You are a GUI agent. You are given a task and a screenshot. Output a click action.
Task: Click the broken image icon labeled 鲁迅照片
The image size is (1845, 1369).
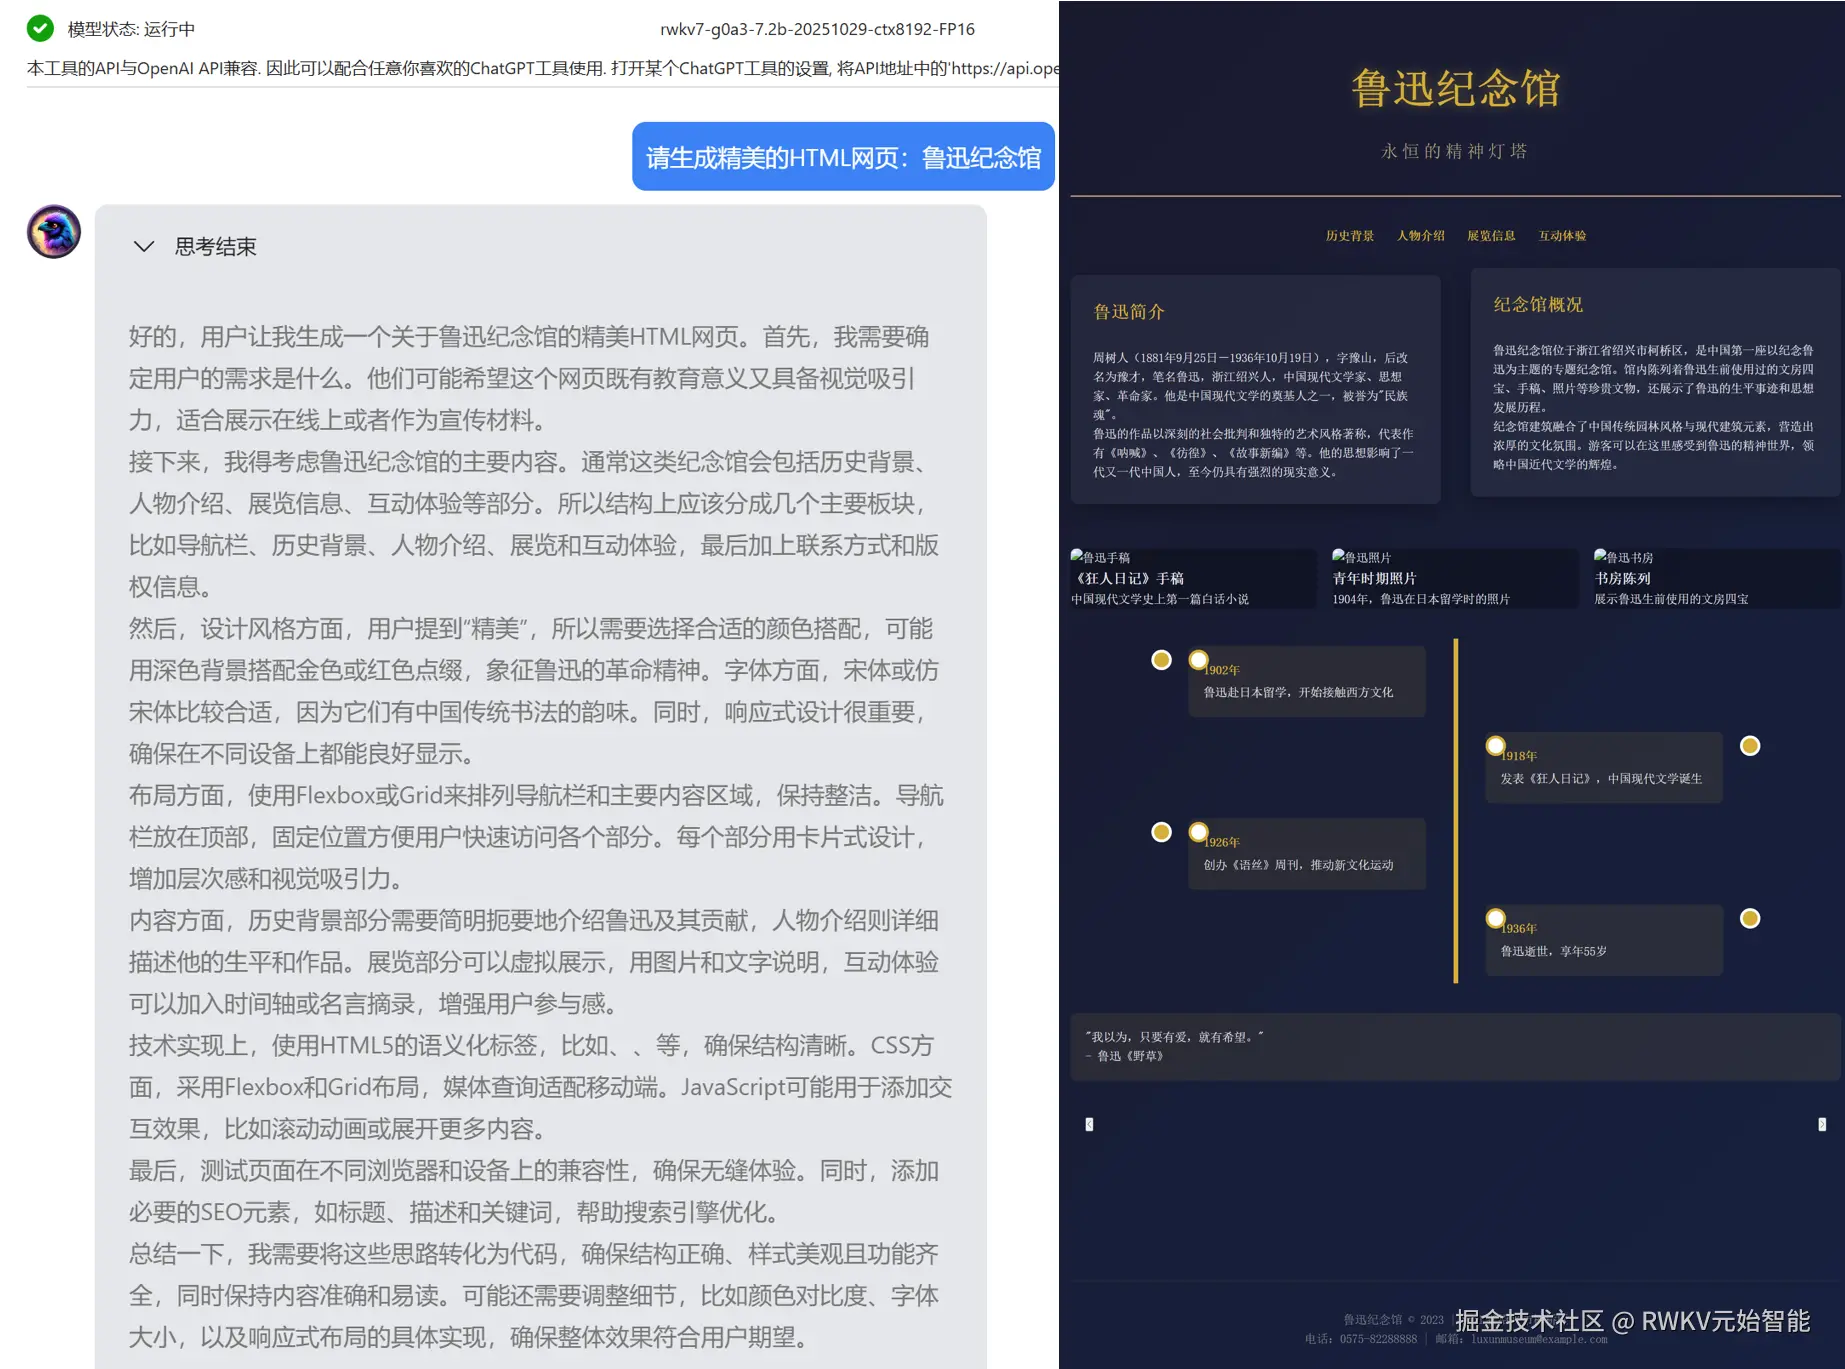click(x=1339, y=556)
